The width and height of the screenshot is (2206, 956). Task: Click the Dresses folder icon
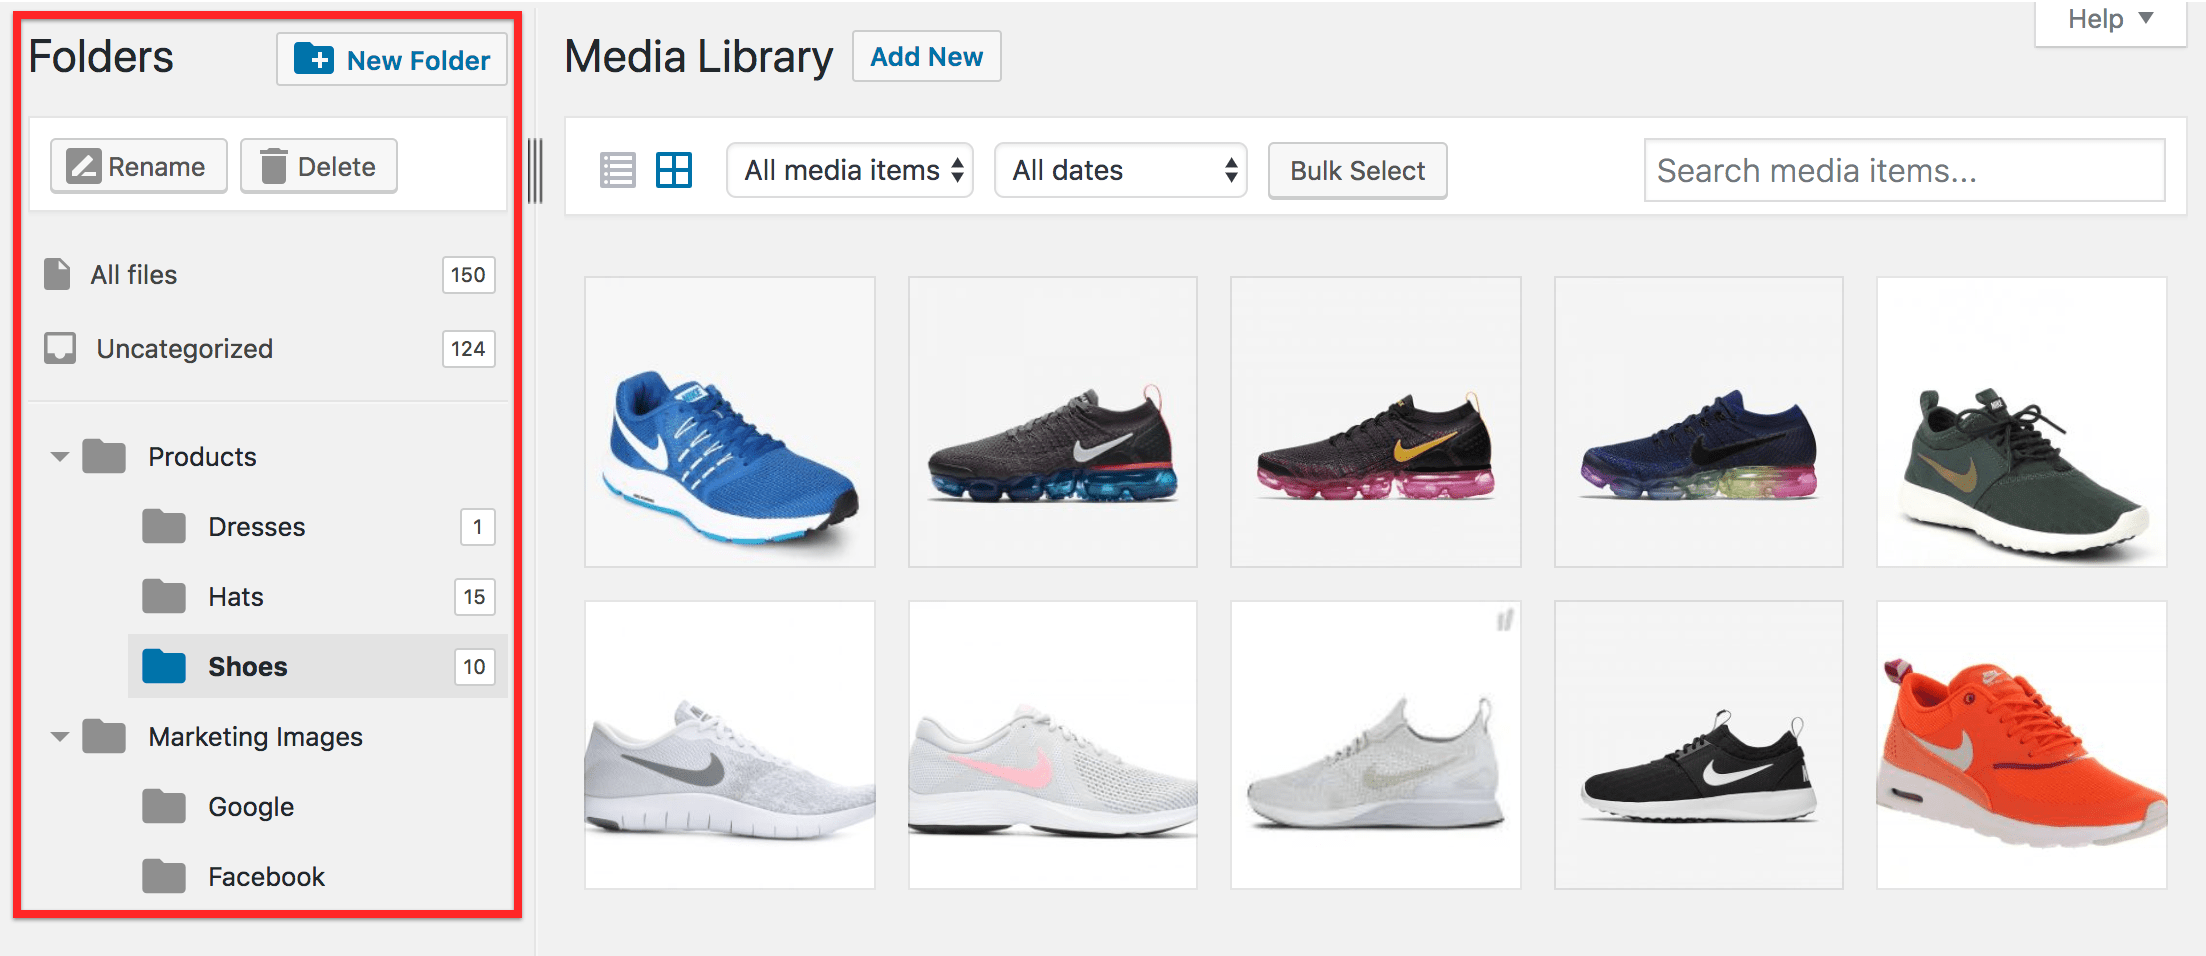click(x=164, y=526)
